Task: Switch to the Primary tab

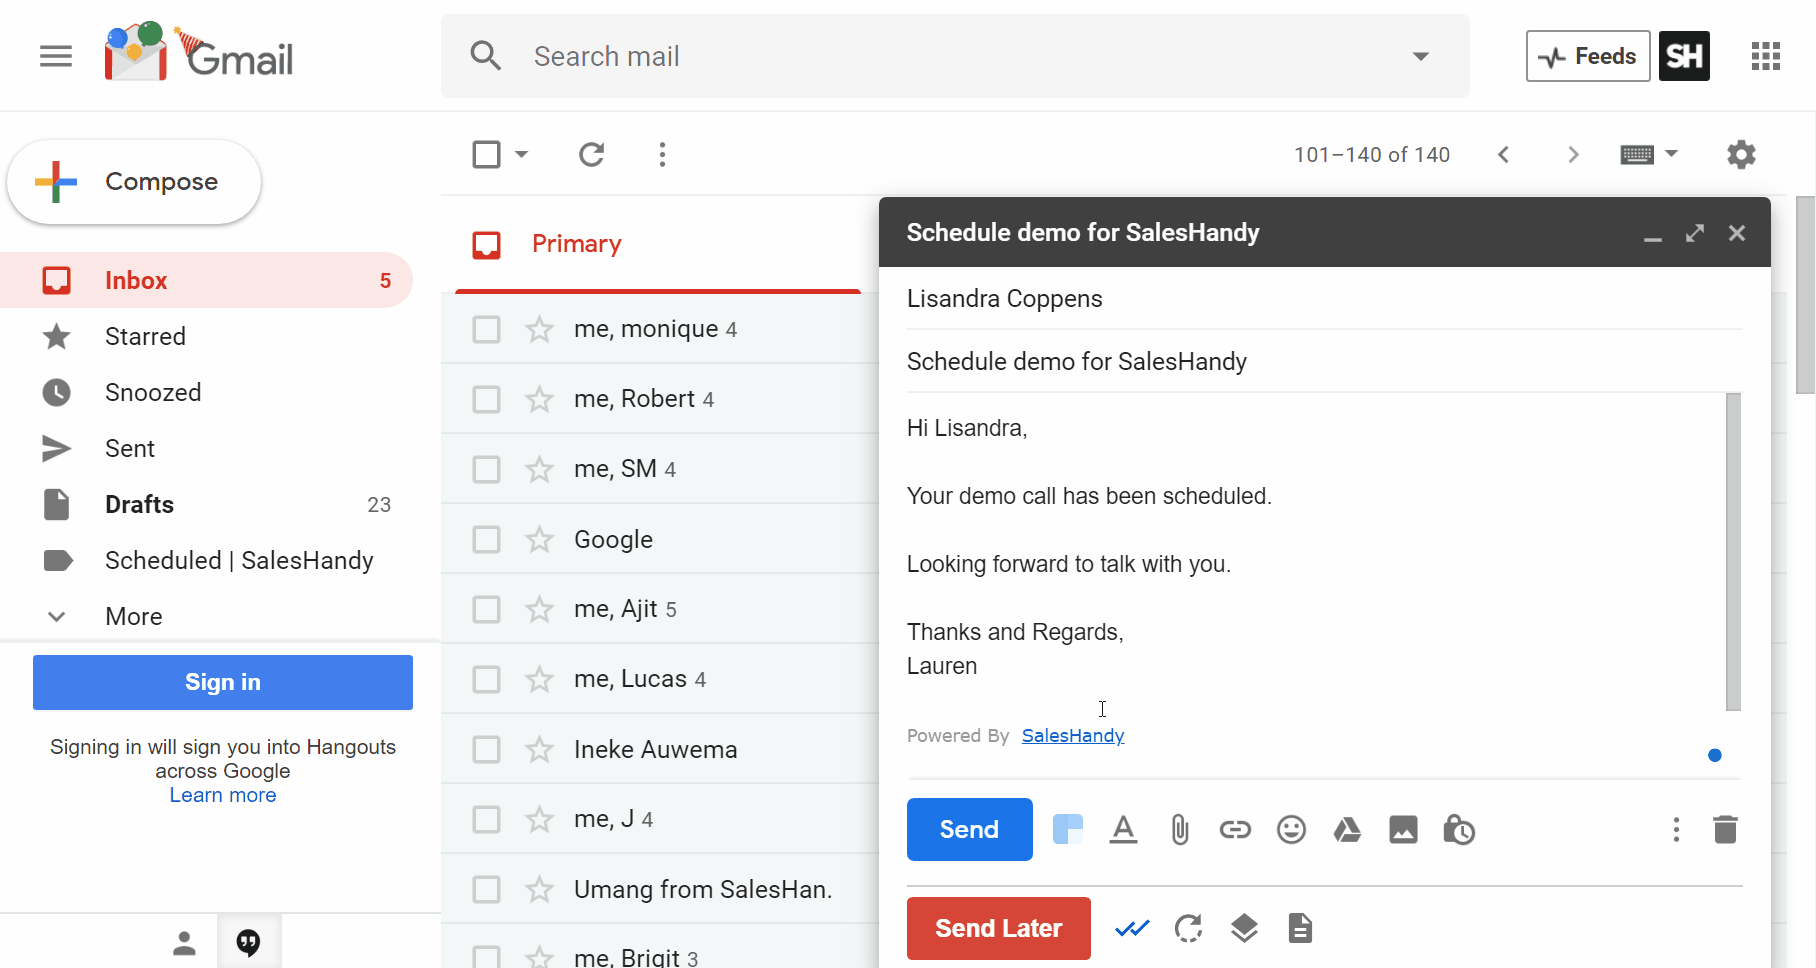Action: (x=577, y=243)
